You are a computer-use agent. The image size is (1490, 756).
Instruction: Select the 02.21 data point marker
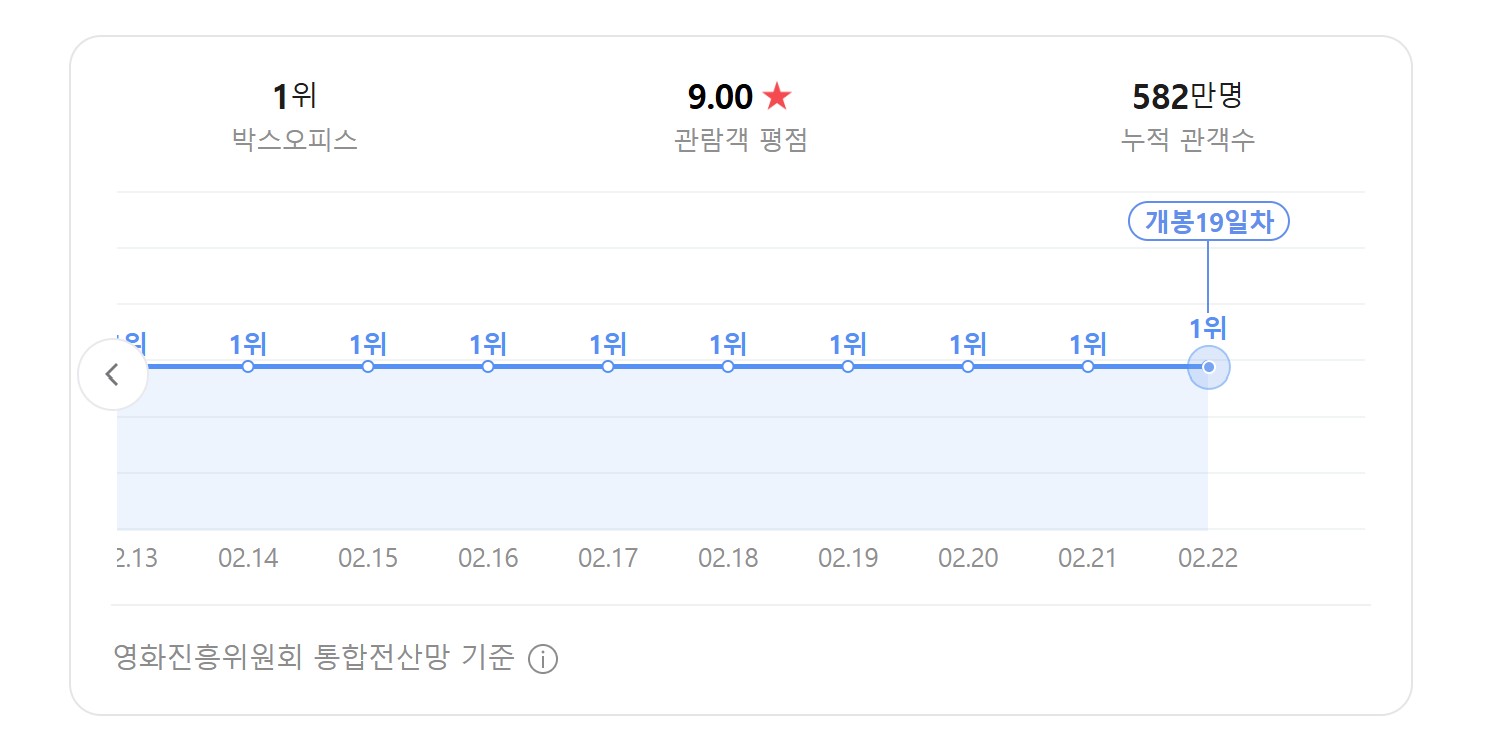[1088, 367]
